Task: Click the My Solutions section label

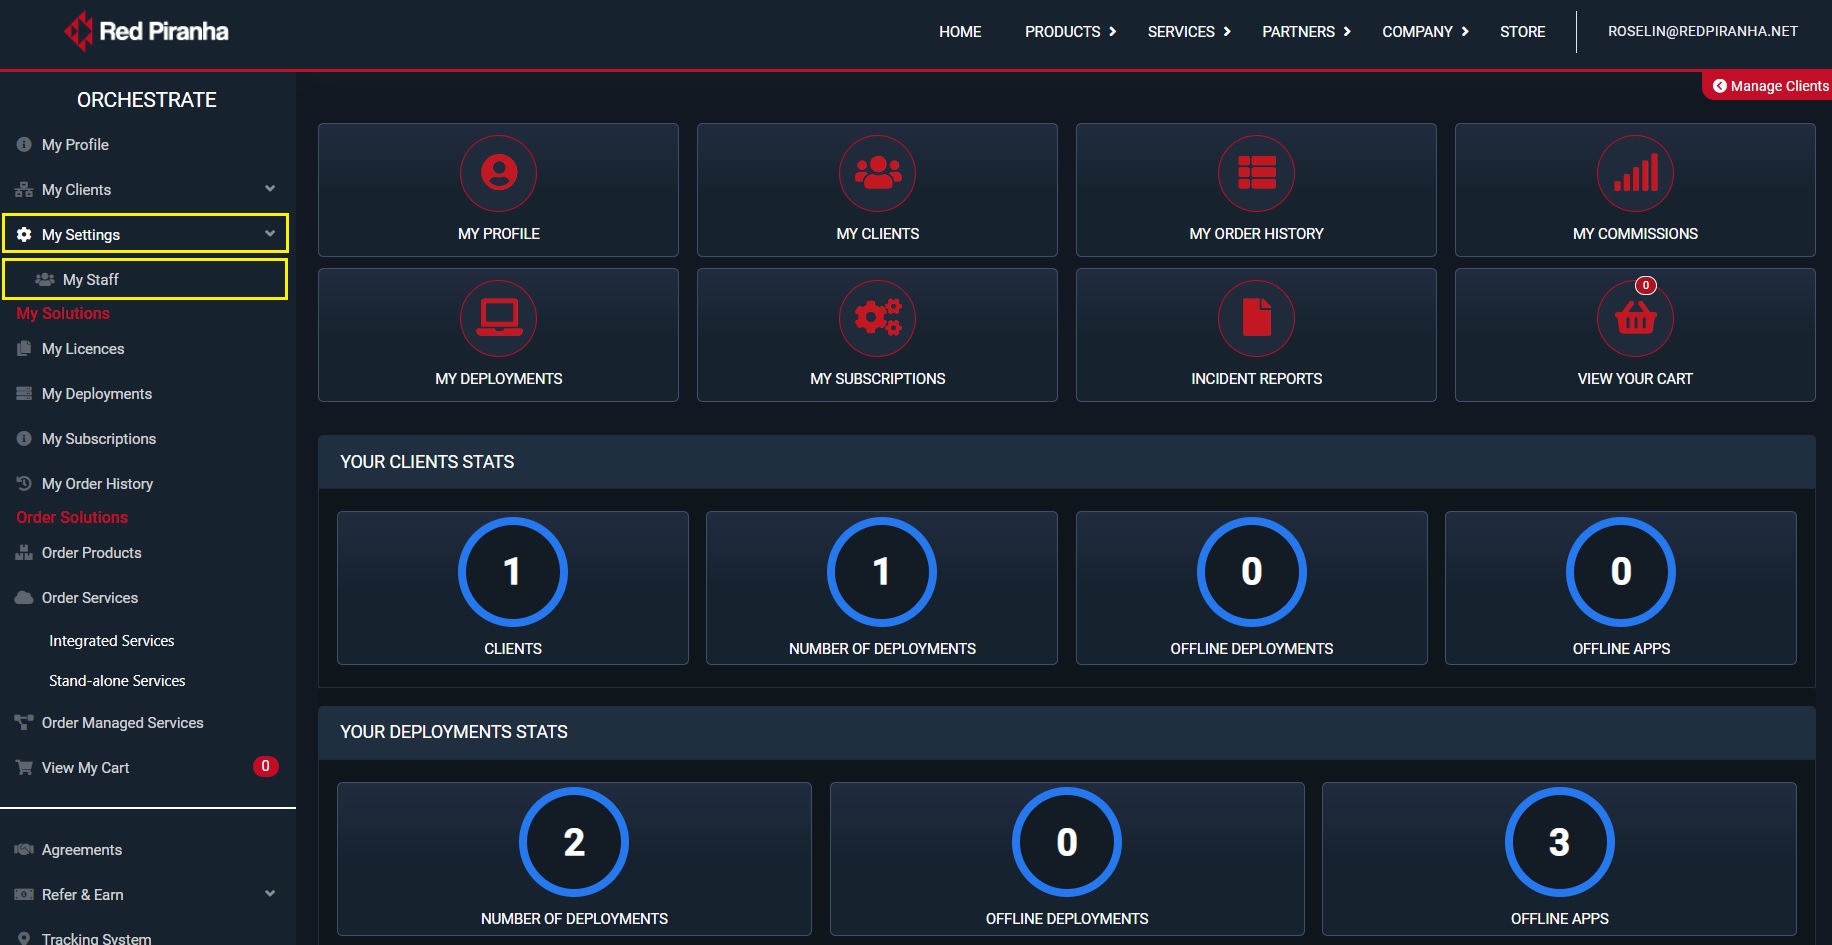Action: point(63,313)
